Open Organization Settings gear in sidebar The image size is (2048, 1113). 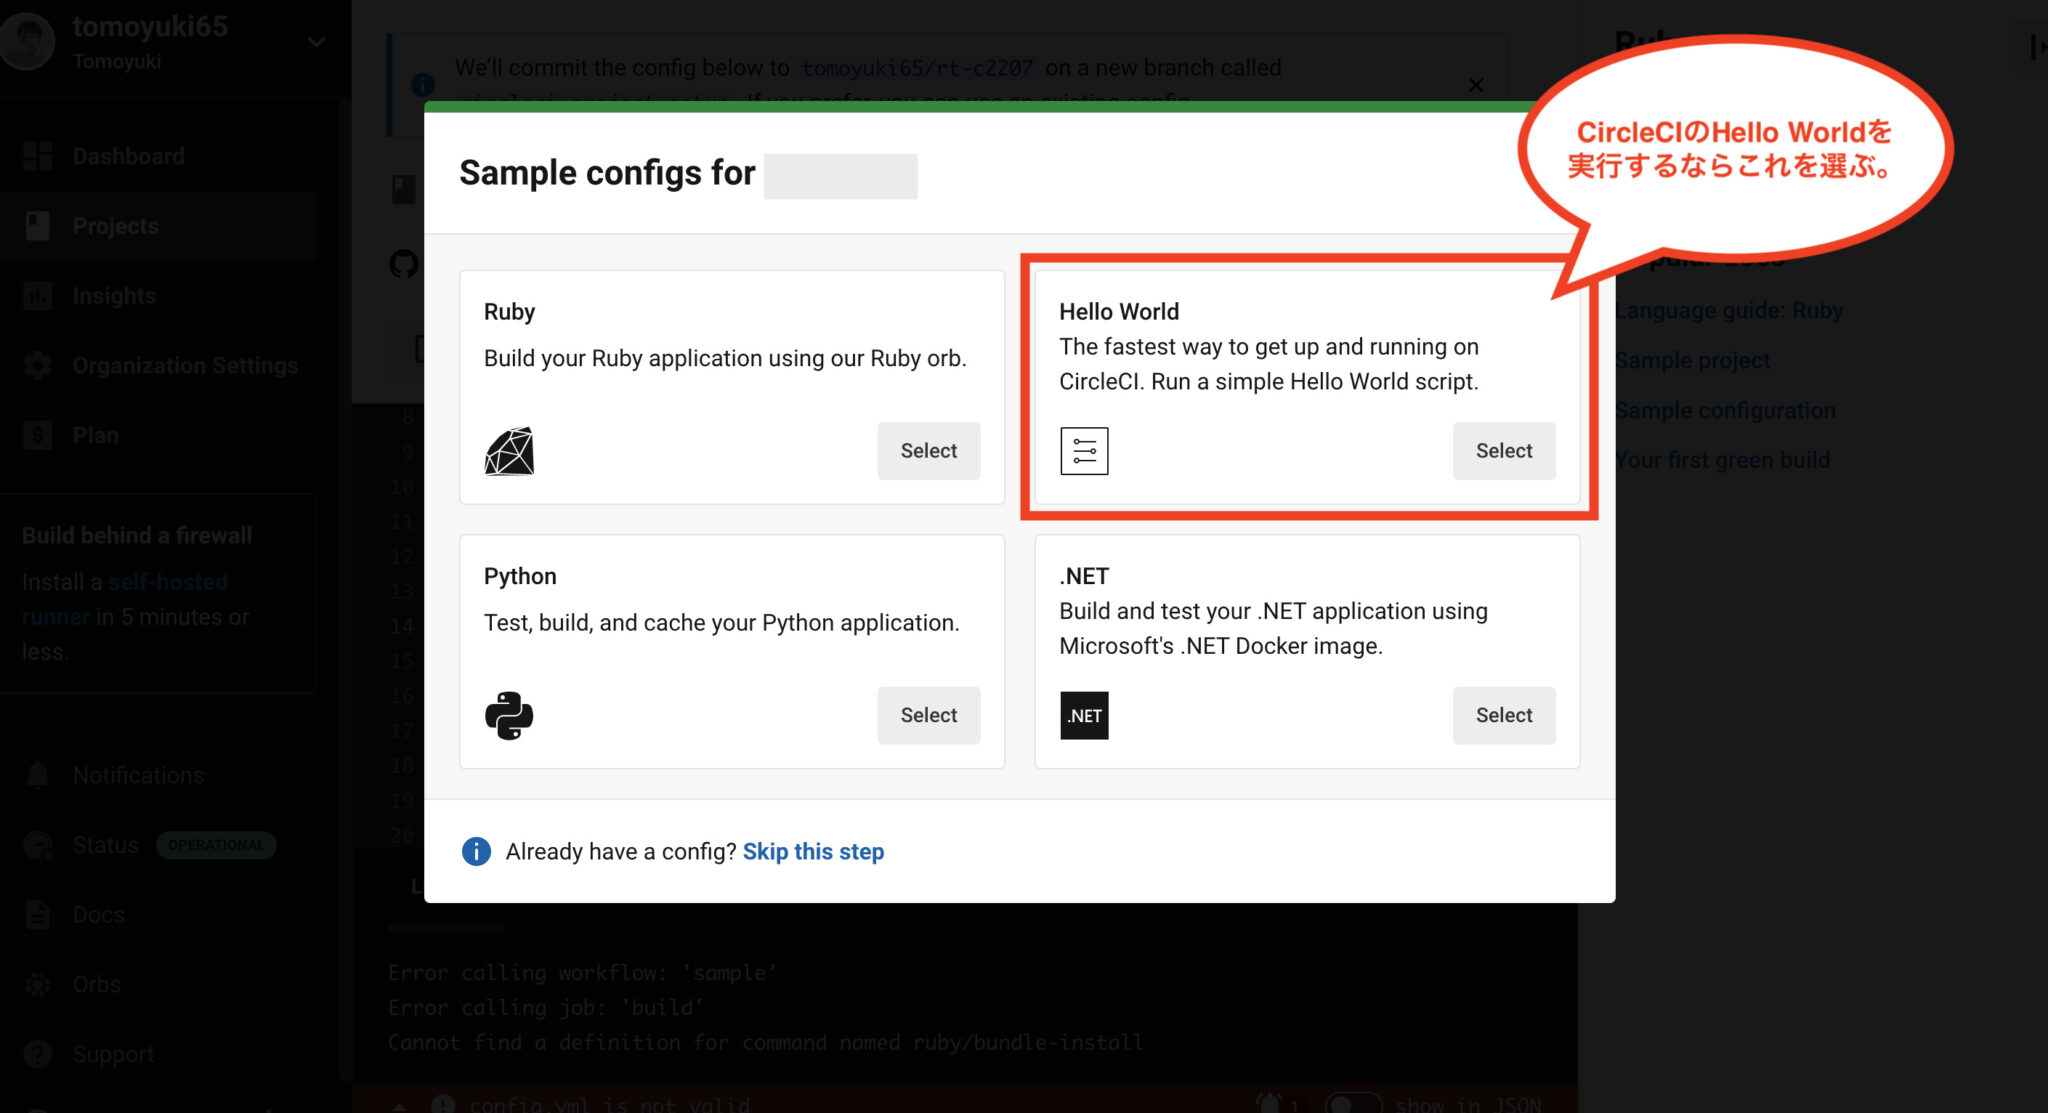coord(39,365)
